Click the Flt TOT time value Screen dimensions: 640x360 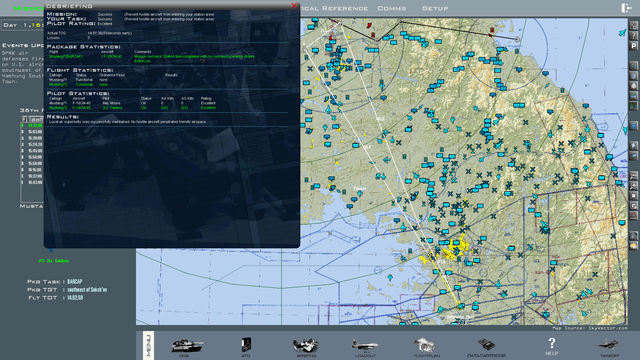pos(75,298)
